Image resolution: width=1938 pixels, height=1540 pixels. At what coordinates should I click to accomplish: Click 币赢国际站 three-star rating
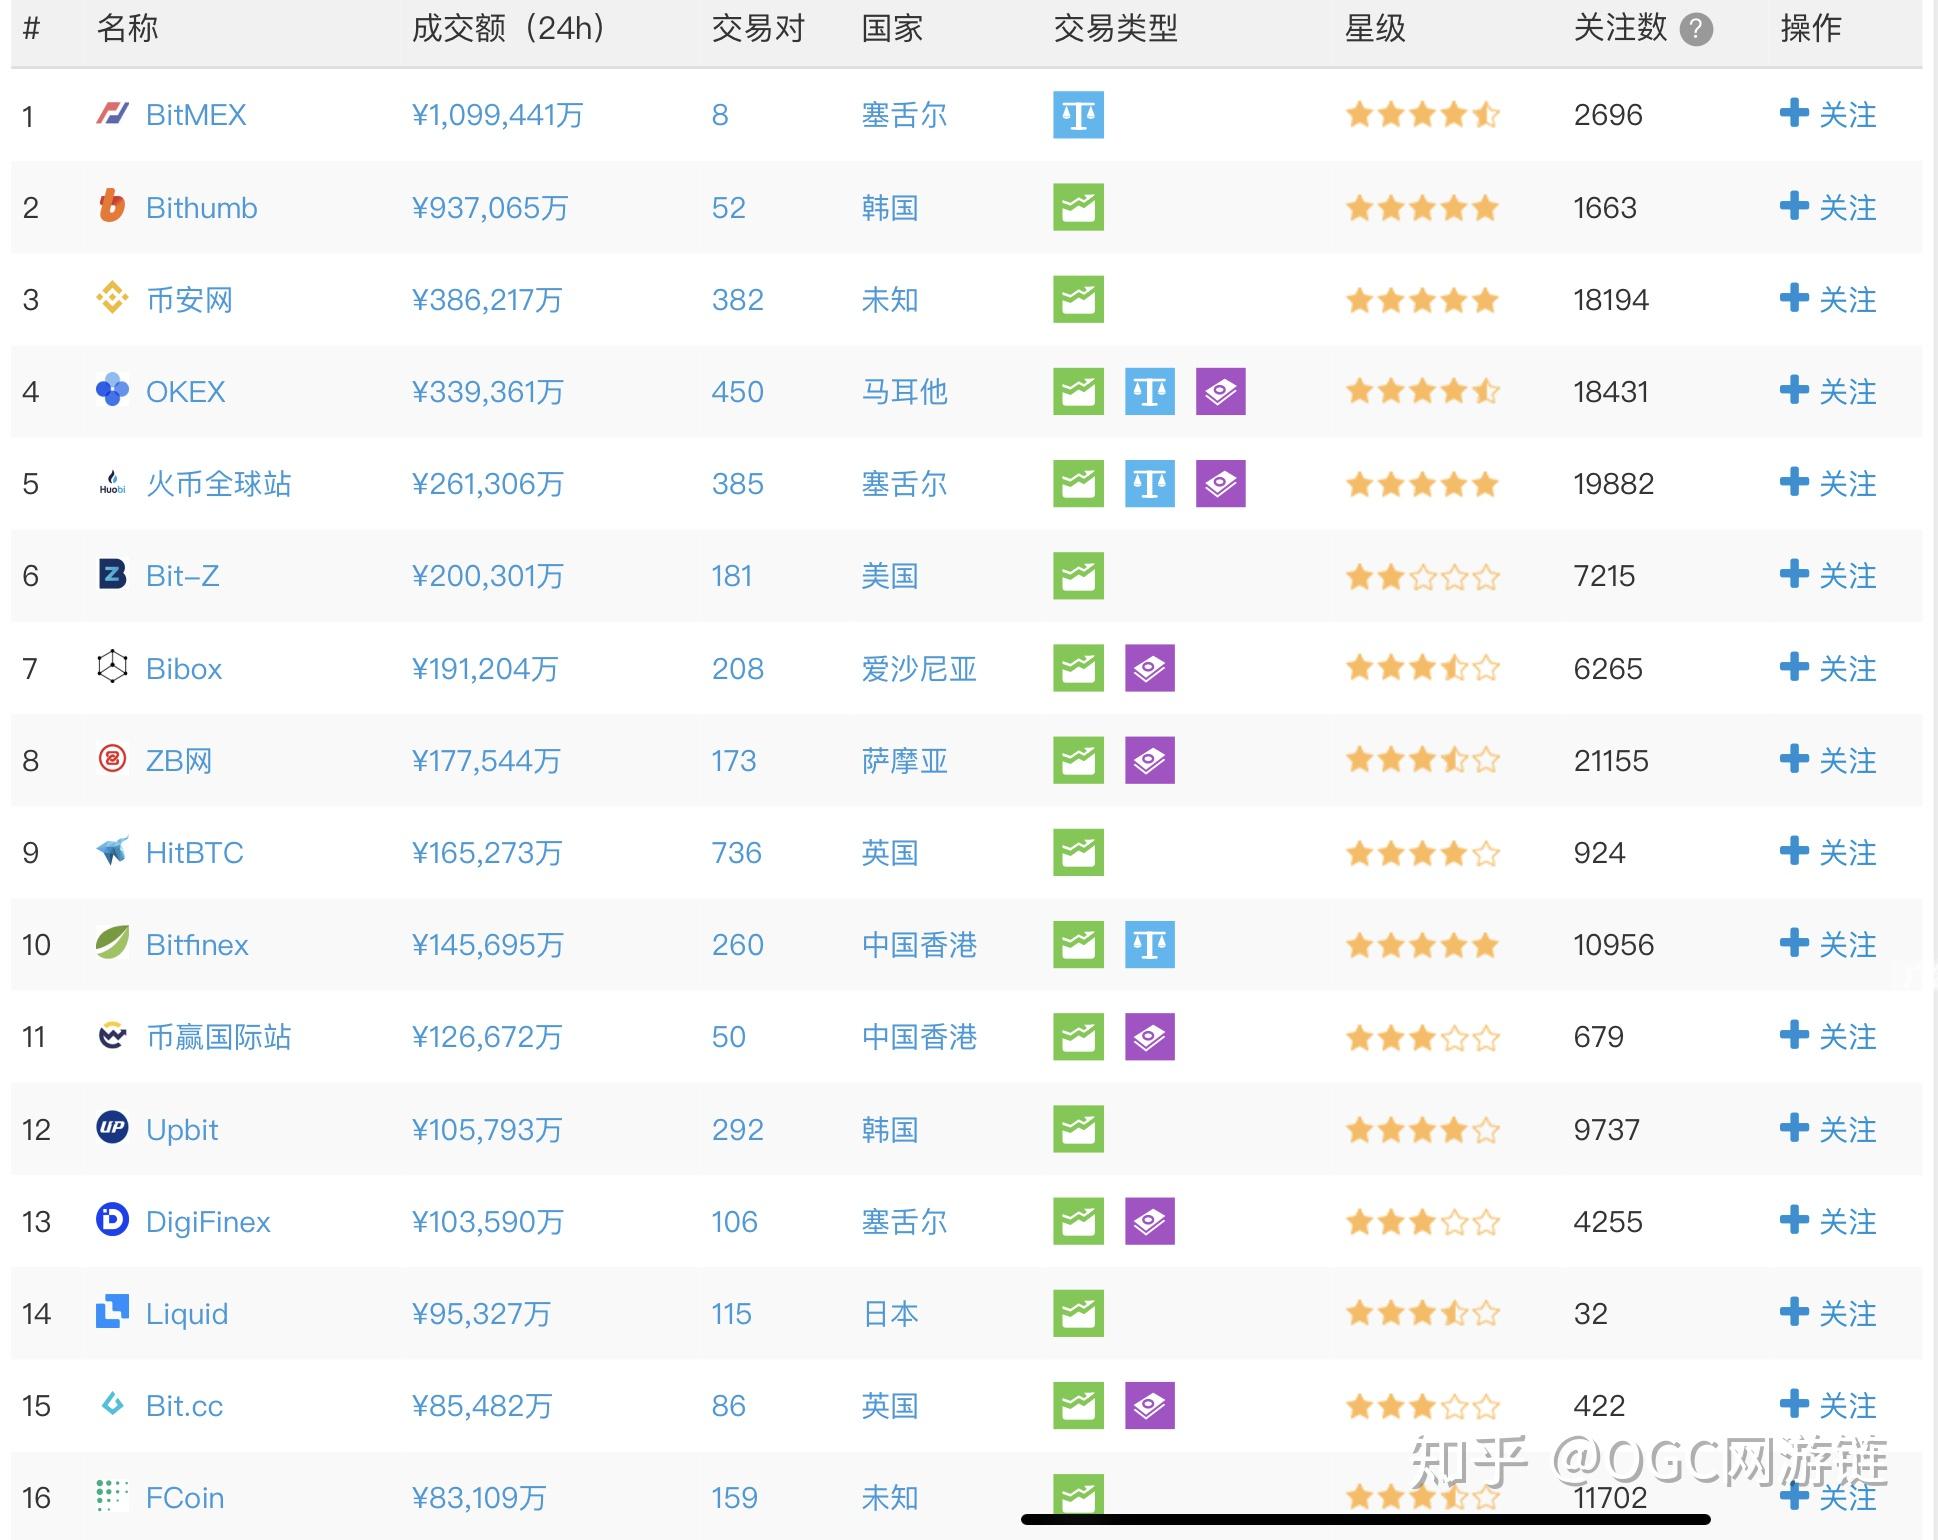pyautogui.click(x=1422, y=1037)
